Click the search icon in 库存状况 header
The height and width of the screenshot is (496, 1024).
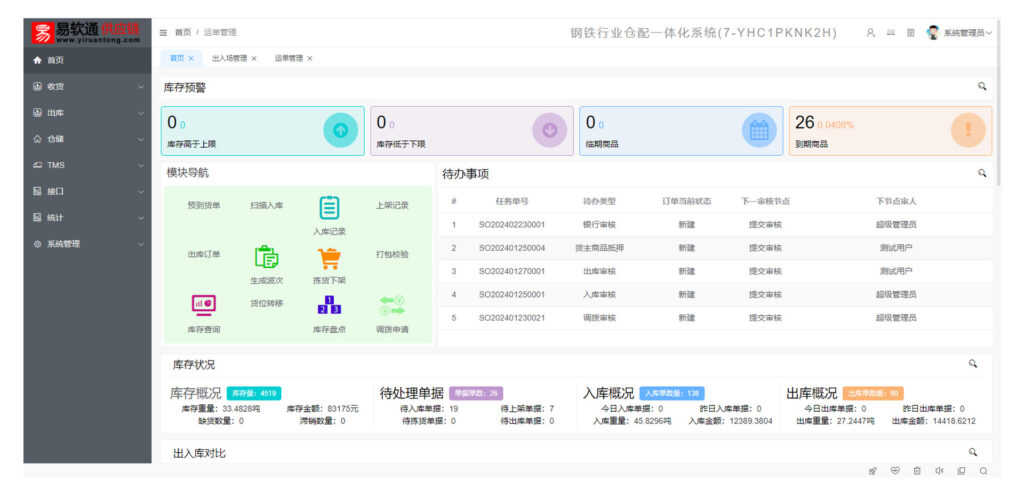[972, 364]
